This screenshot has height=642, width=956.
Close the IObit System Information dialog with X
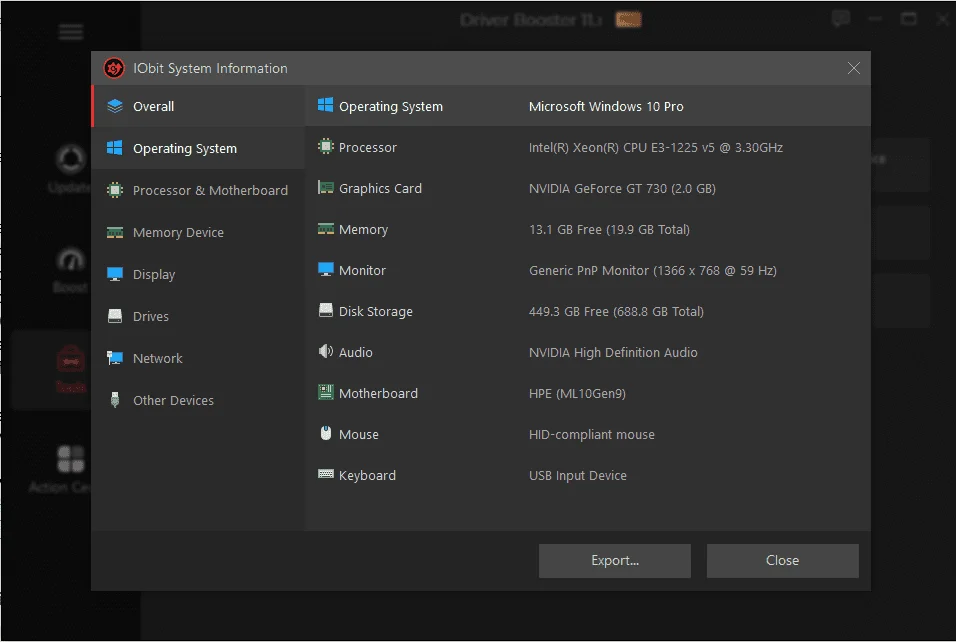(854, 68)
